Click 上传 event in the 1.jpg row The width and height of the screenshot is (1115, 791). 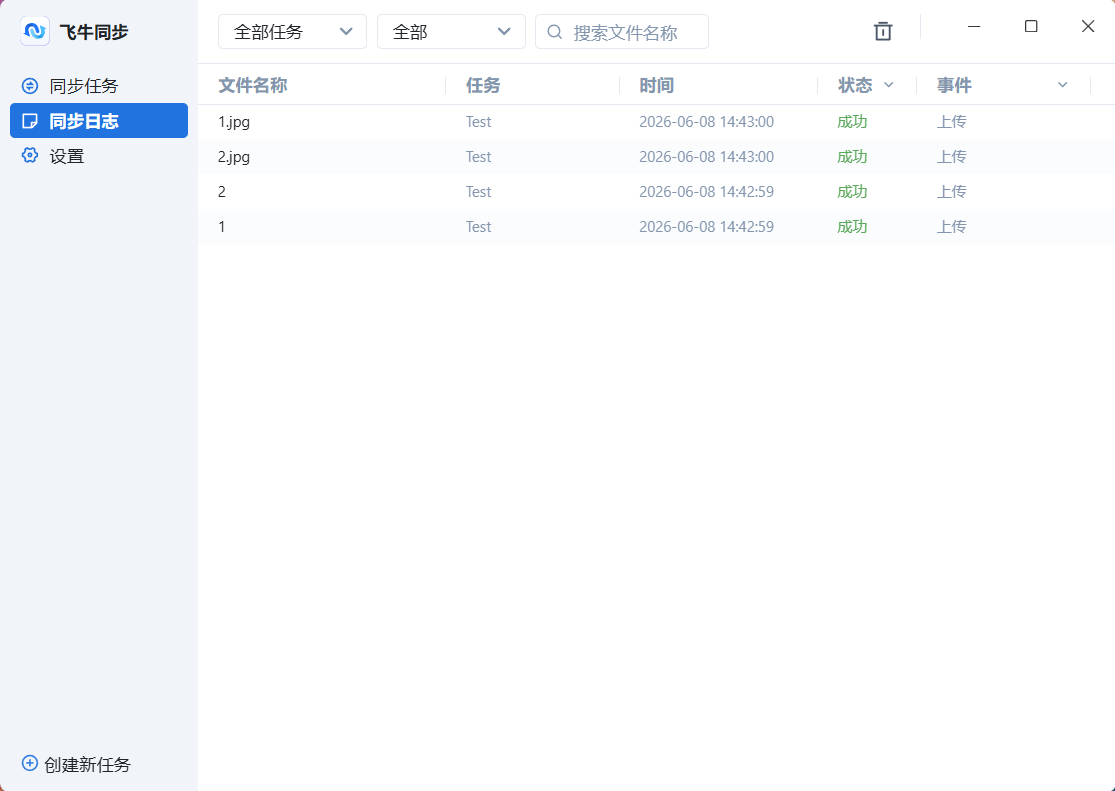coord(951,122)
